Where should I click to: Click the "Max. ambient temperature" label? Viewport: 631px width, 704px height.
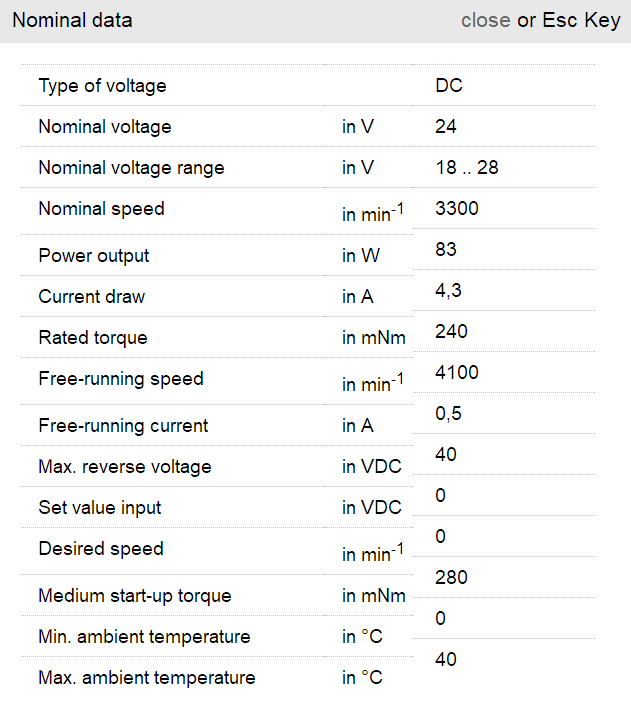click(x=146, y=678)
